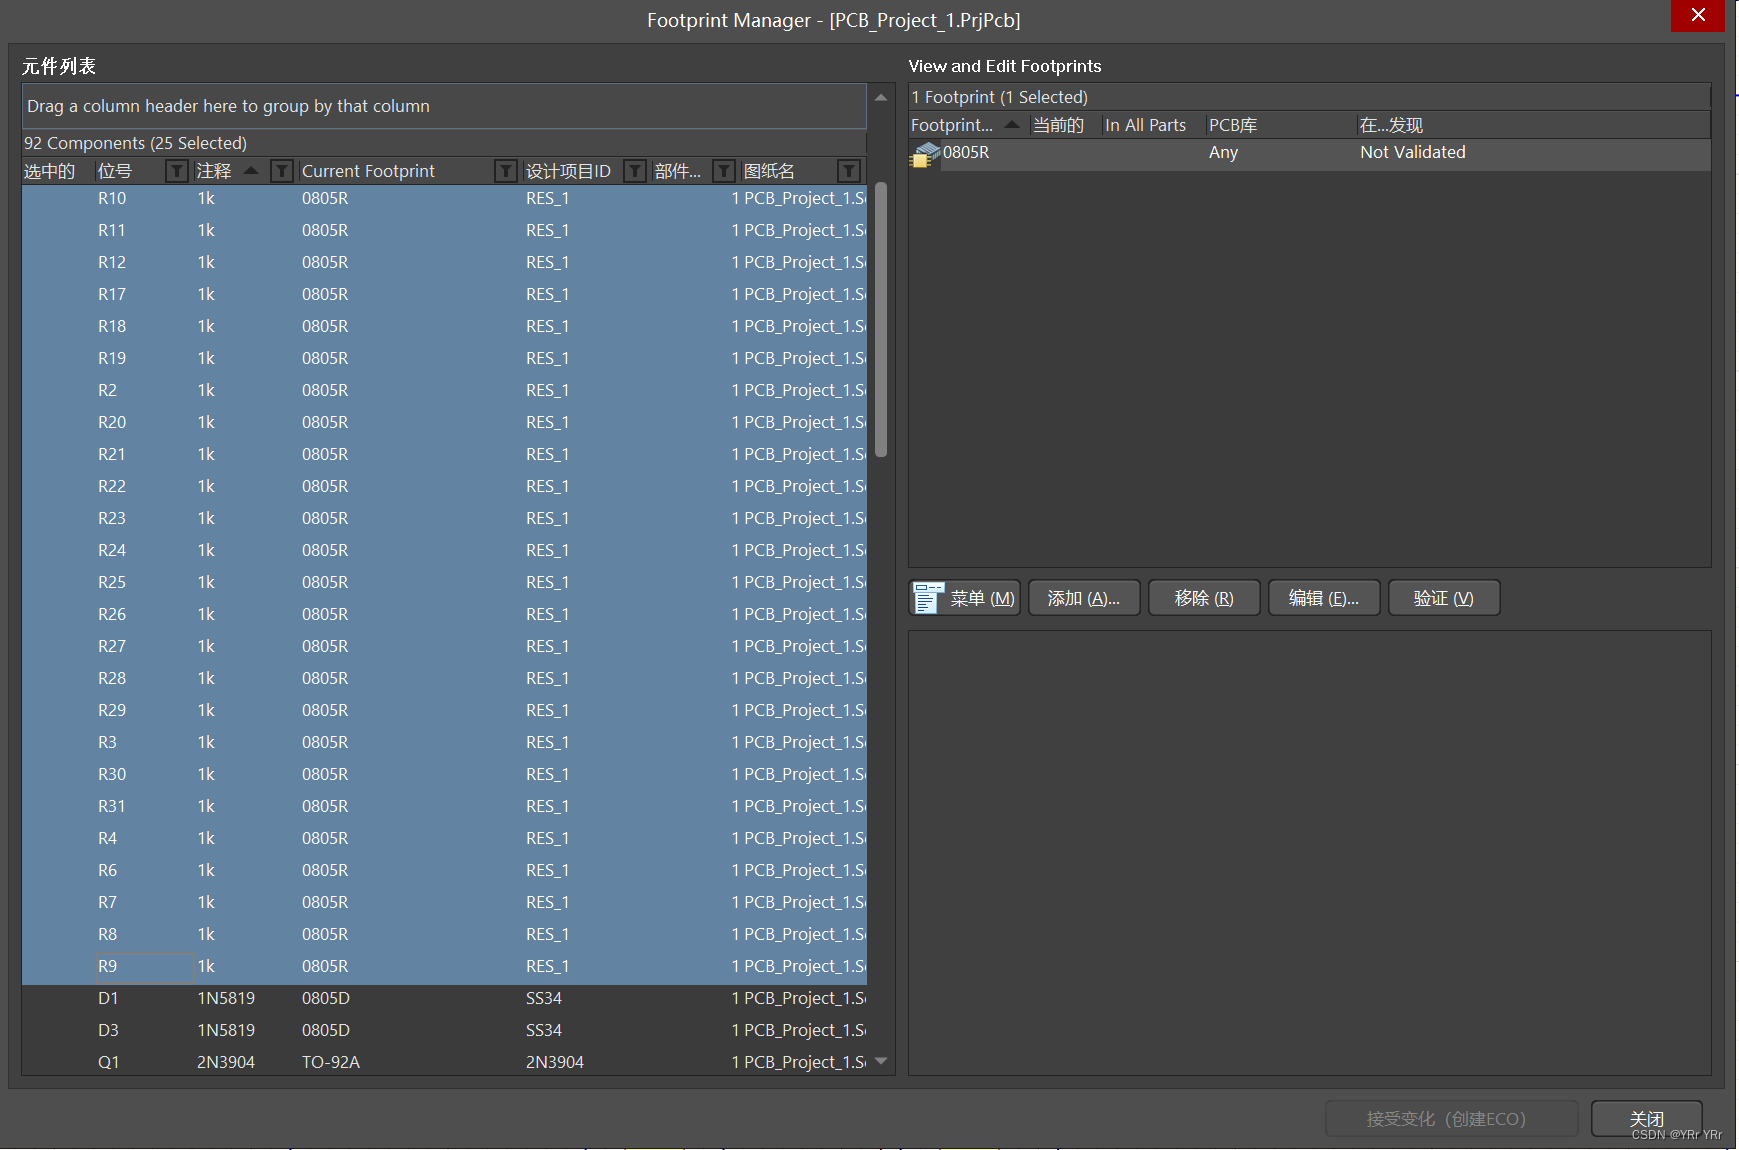The height and width of the screenshot is (1150, 1739).
Task: Toggle sort arrow on 注释 column
Action: (251, 170)
